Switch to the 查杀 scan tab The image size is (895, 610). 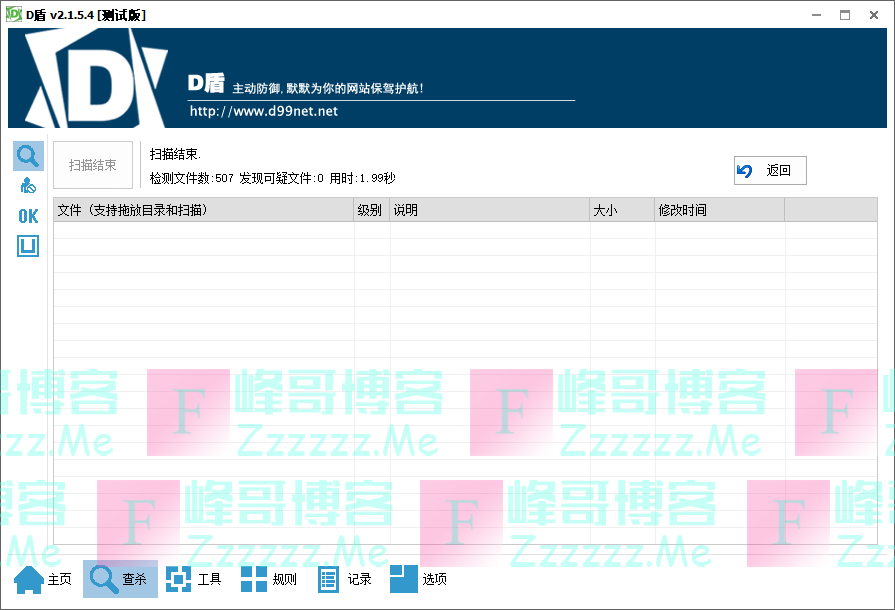coord(120,579)
